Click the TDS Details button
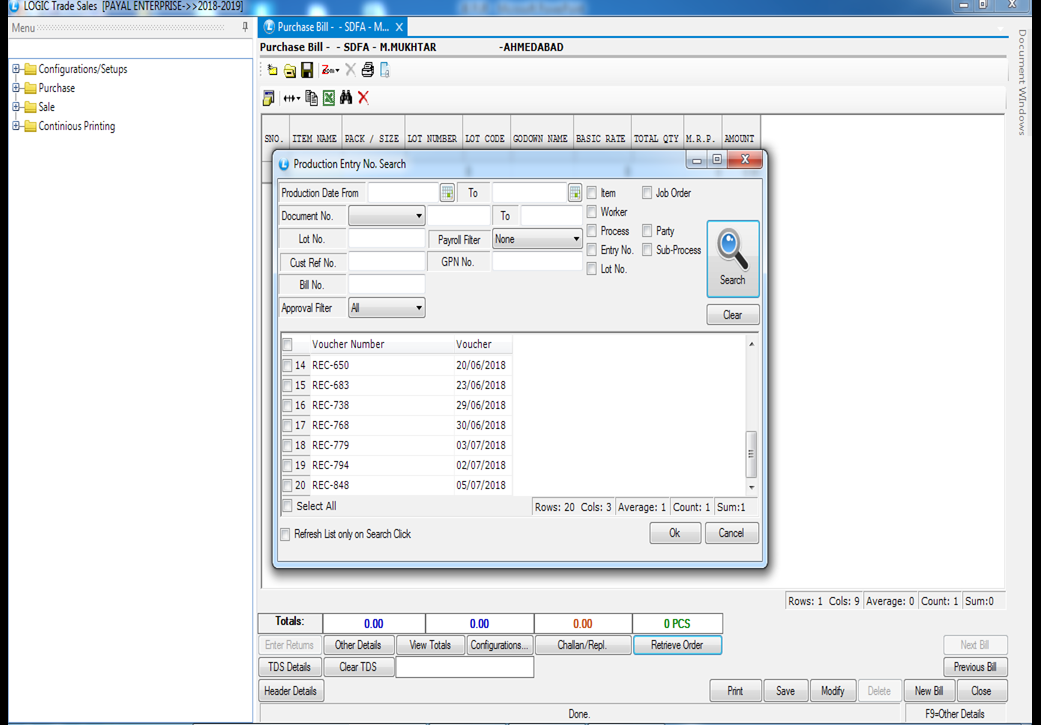The height and width of the screenshot is (725, 1041). (289, 667)
